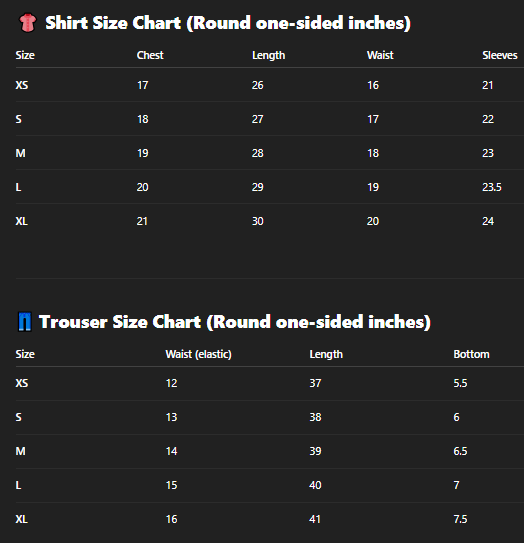Click the blue trousers emoji icon
Viewport: 524px width, 543px height.
pos(25,322)
